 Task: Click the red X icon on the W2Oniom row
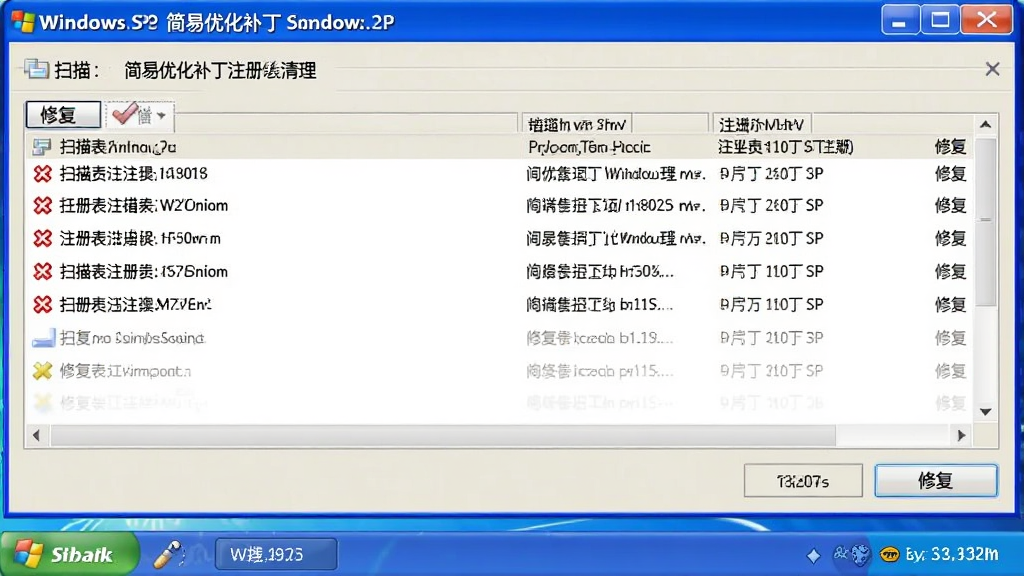coord(42,206)
